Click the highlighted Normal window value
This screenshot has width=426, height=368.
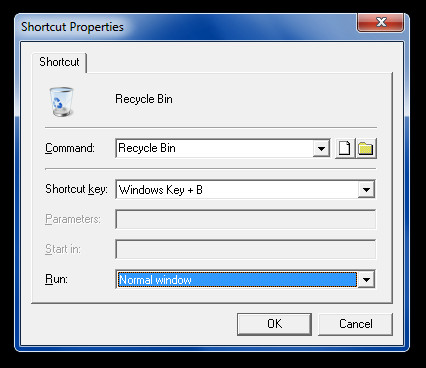coord(237,280)
